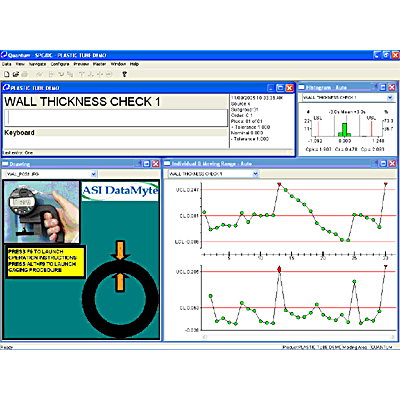Close the Histogram window
400x400 pixels.
pyautogui.click(x=392, y=87)
